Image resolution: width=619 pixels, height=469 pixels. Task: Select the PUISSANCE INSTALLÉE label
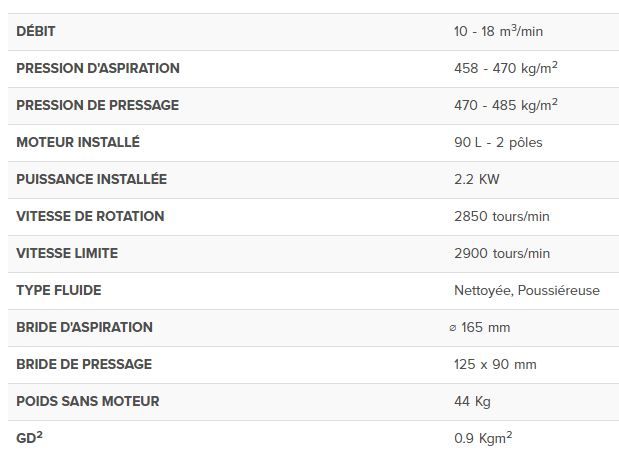[91, 179]
